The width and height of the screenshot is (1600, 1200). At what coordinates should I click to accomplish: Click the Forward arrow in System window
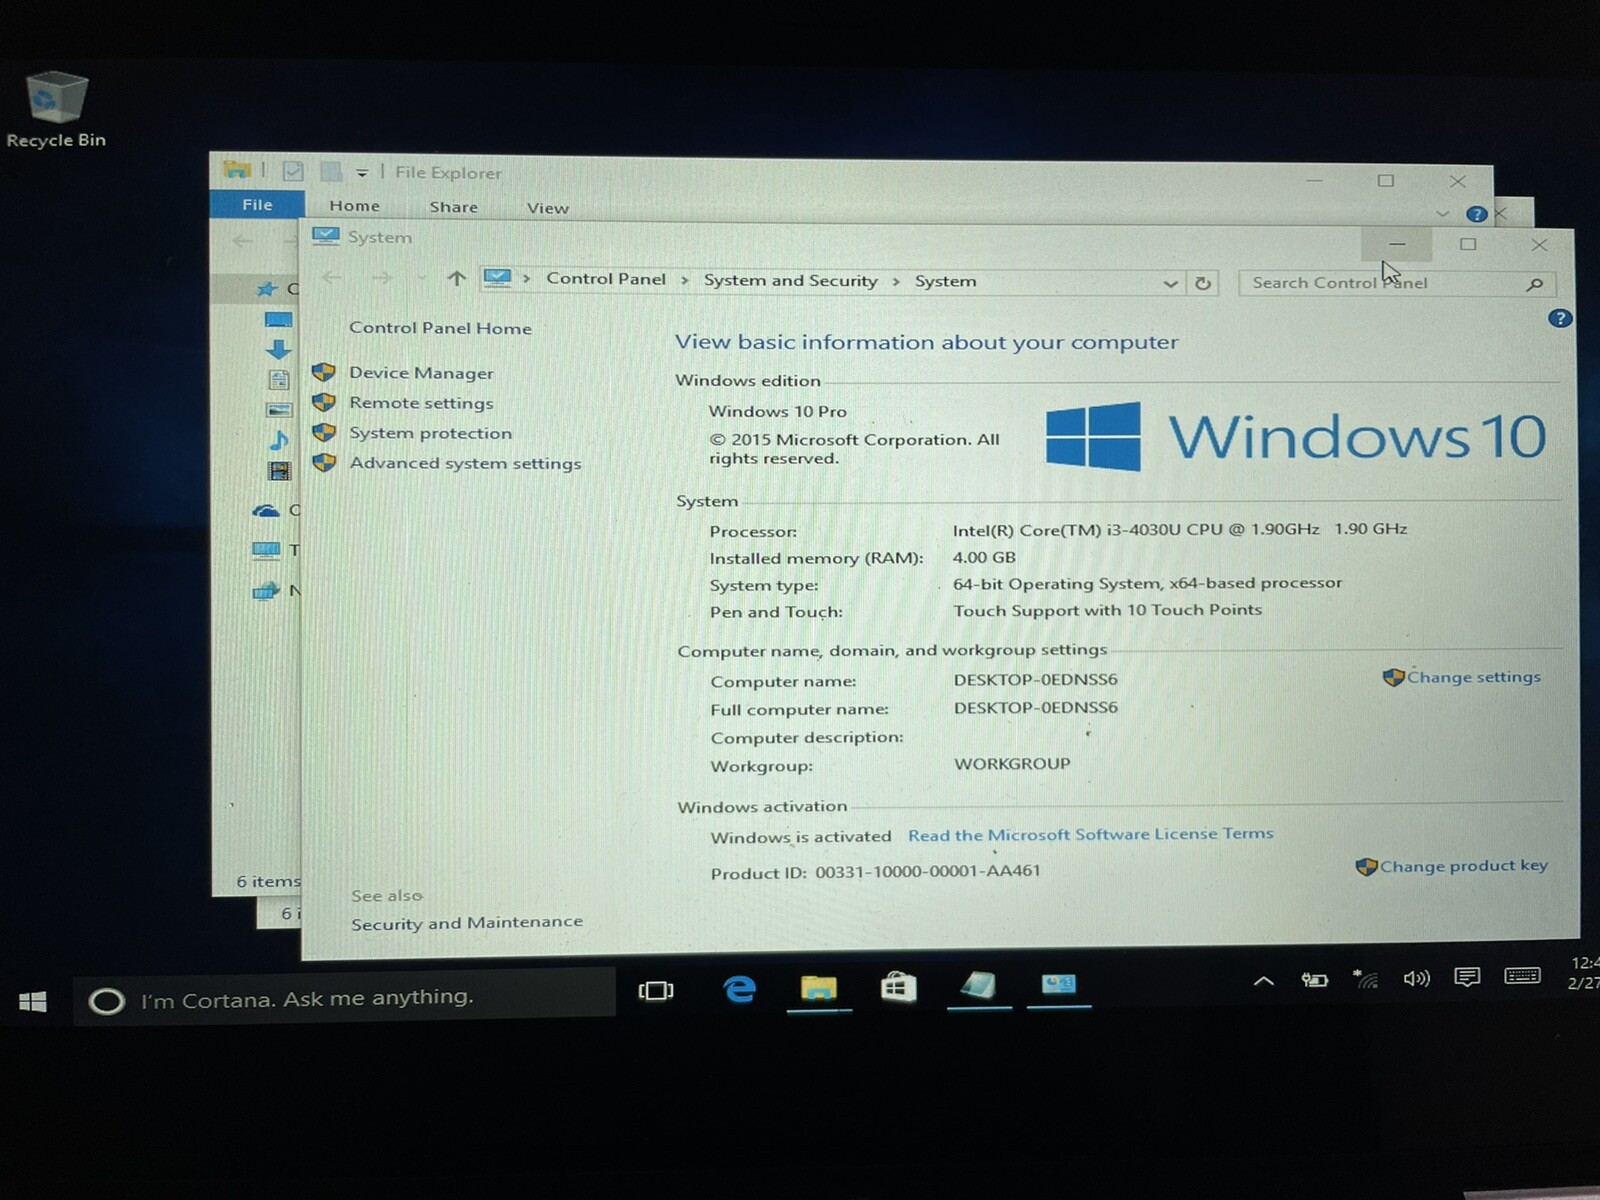pyautogui.click(x=381, y=278)
